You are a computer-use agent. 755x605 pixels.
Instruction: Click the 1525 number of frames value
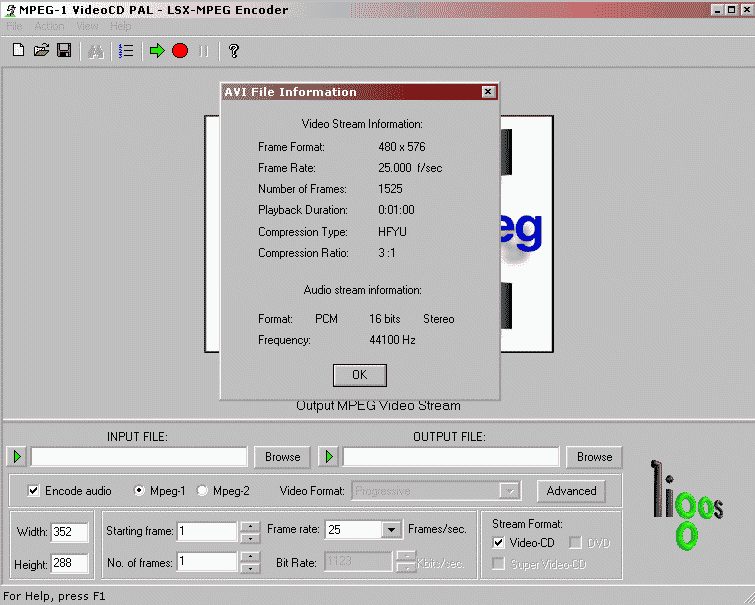pyautogui.click(x=390, y=188)
